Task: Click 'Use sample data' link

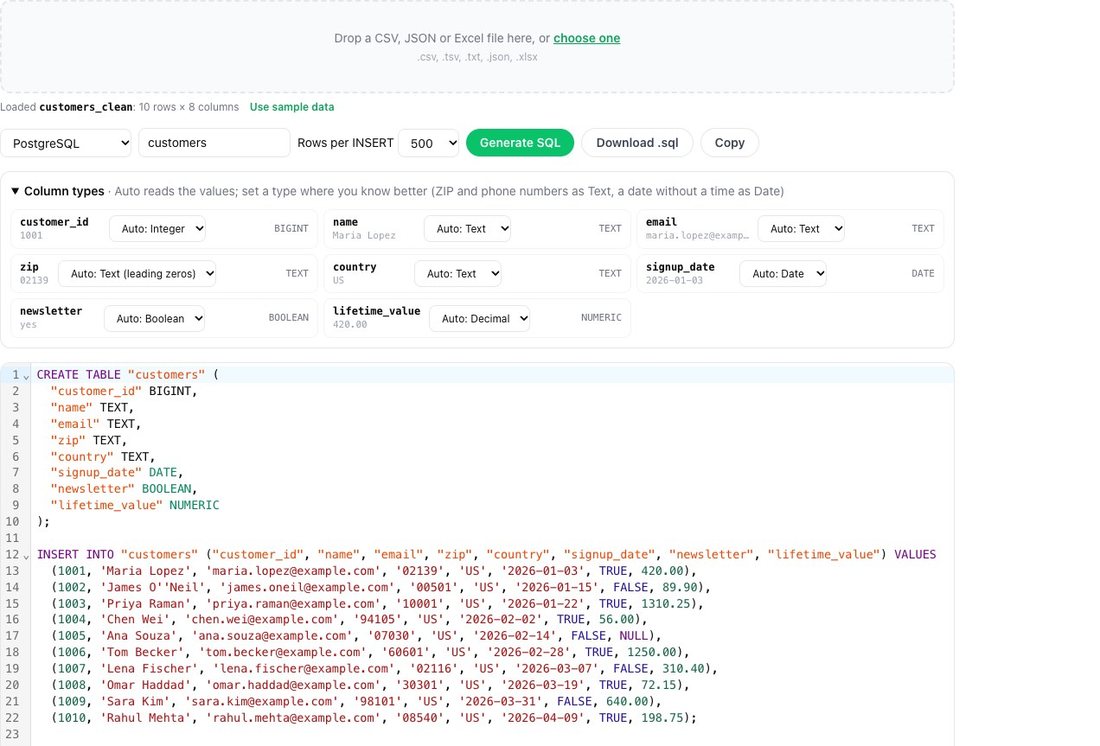Action: click(292, 107)
